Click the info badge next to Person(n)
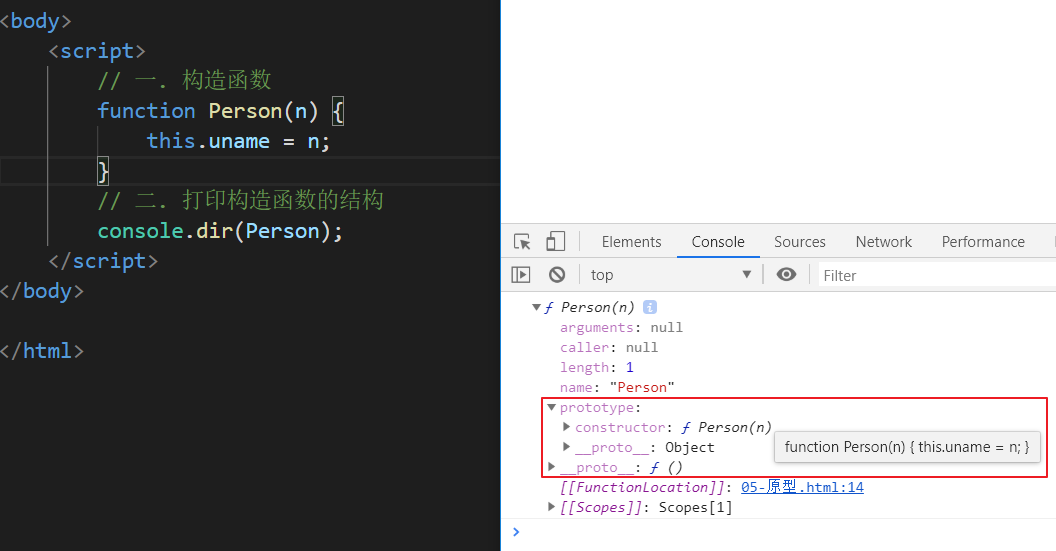Image resolution: width=1056 pixels, height=551 pixels. tap(649, 307)
